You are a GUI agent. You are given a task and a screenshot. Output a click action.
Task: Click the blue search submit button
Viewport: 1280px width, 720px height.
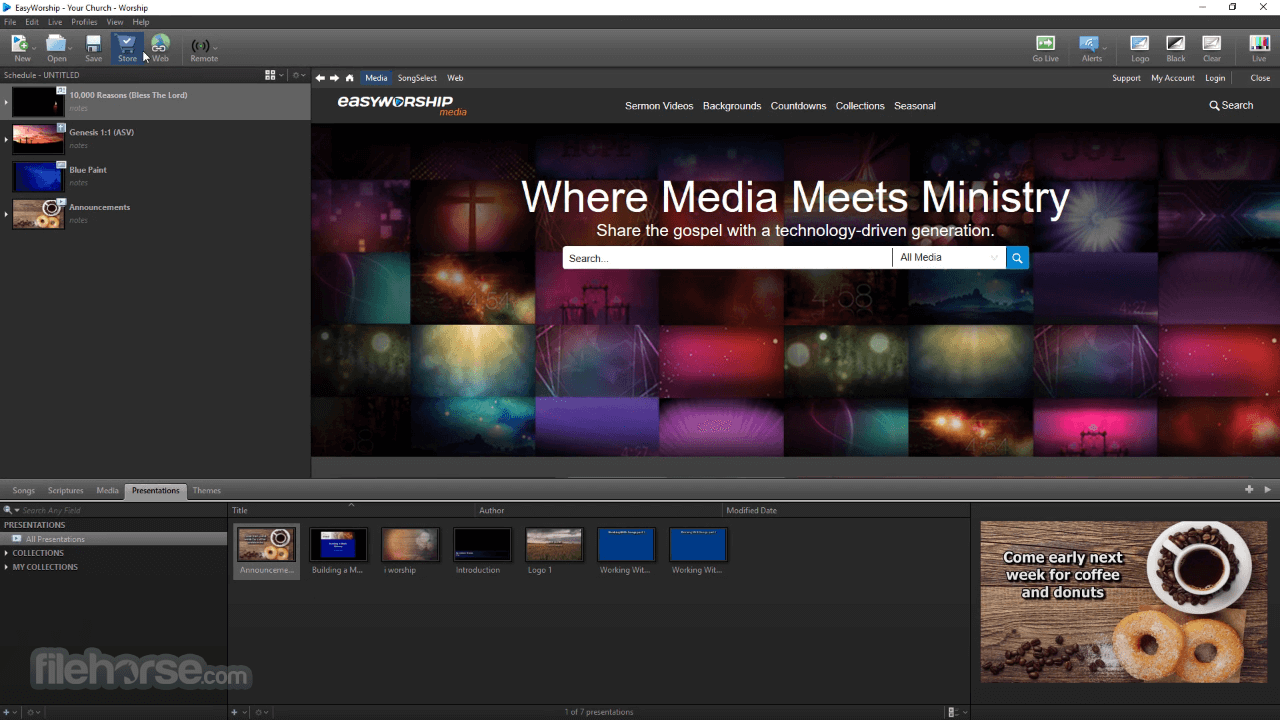pyautogui.click(x=1017, y=258)
